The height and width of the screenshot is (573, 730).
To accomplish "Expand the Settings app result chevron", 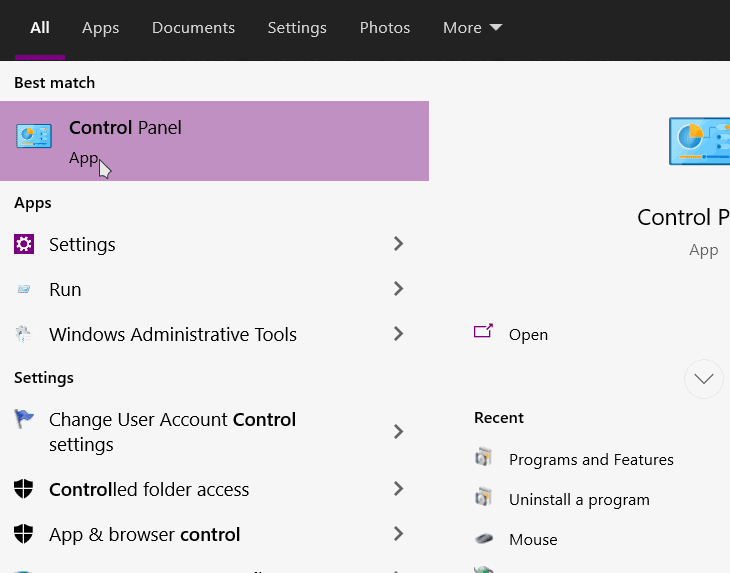I will click(398, 243).
